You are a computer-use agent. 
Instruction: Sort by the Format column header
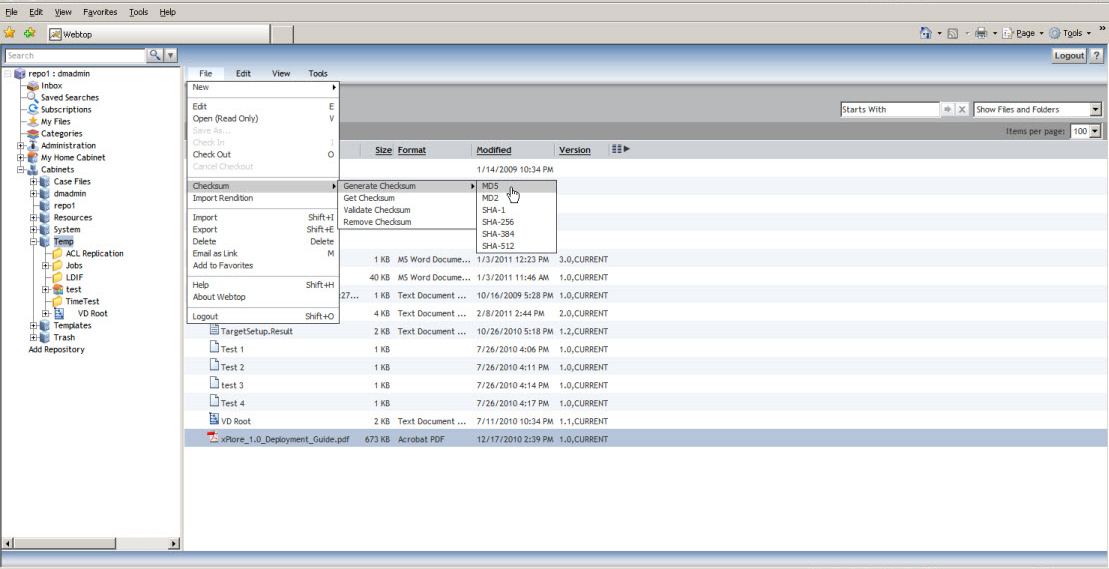click(x=412, y=150)
